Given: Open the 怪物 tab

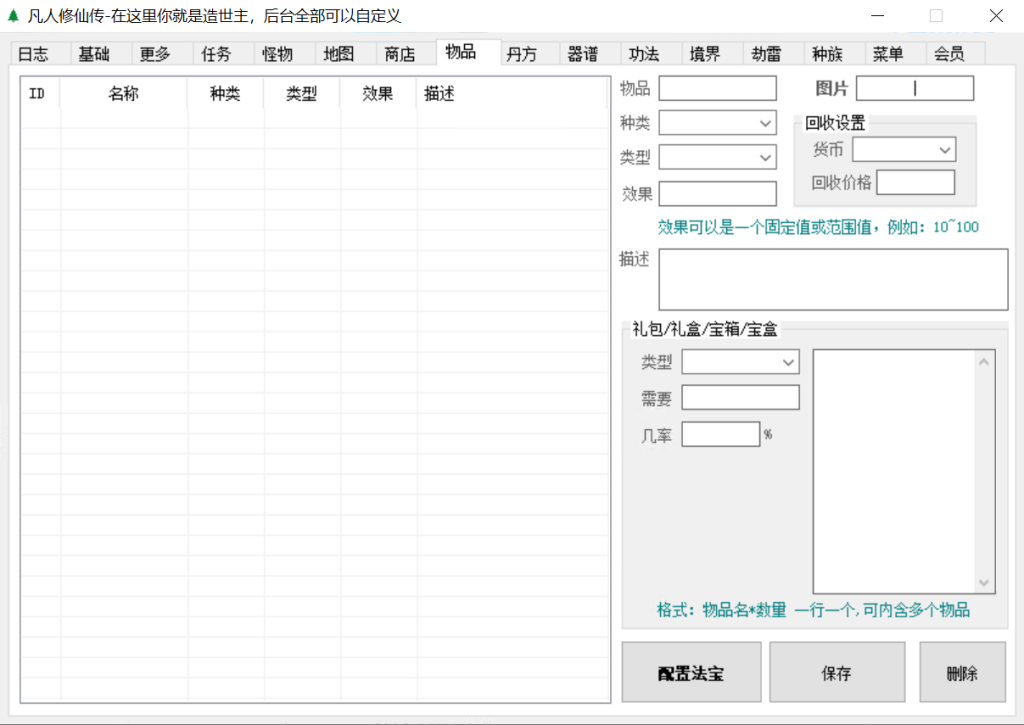Looking at the screenshot, I should tap(277, 54).
